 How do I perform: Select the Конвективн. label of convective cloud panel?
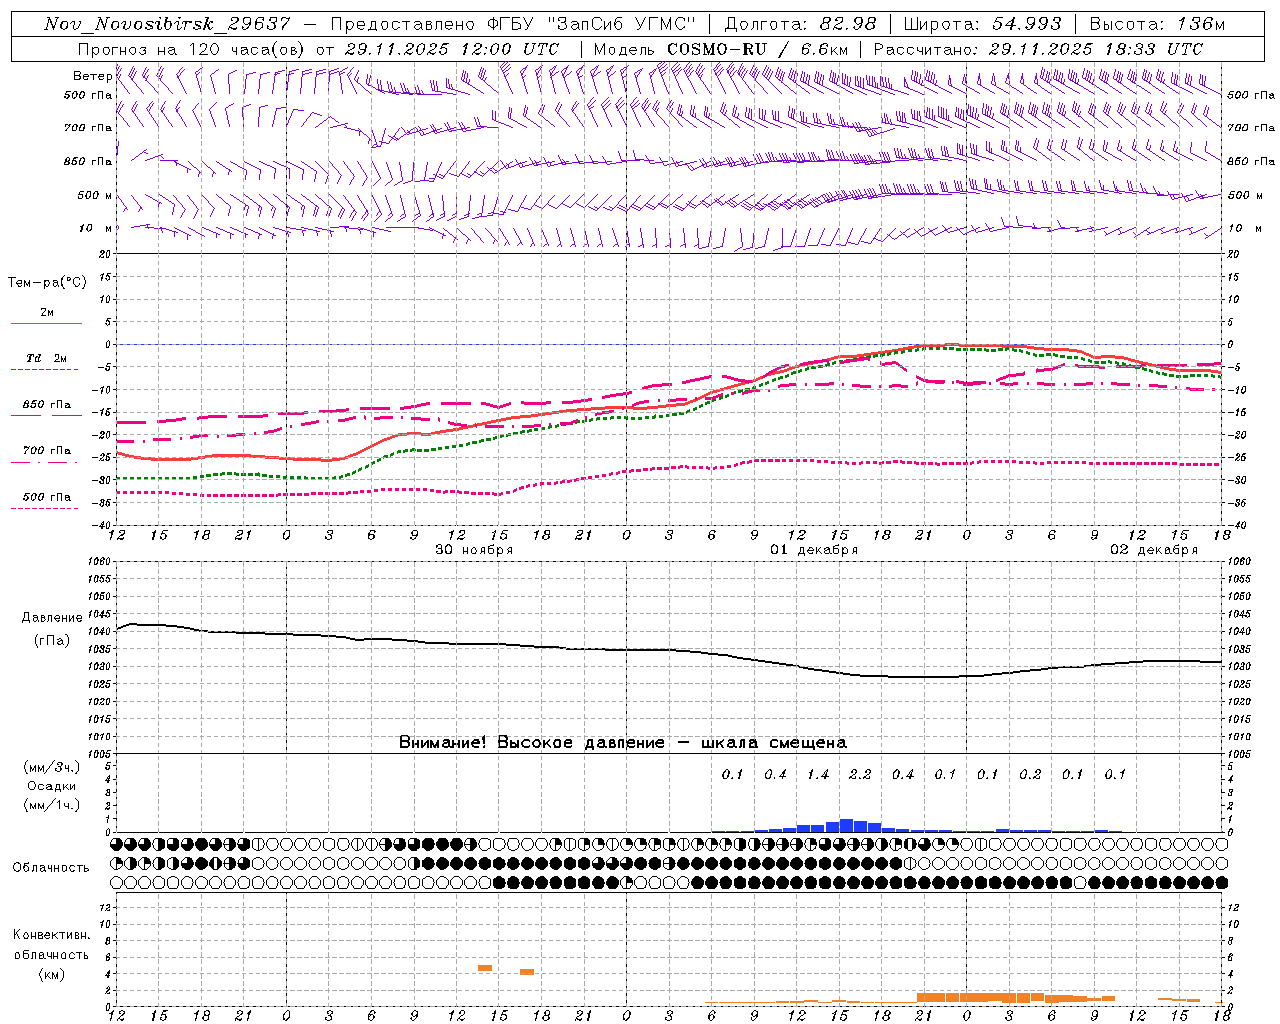coord(52,935)
